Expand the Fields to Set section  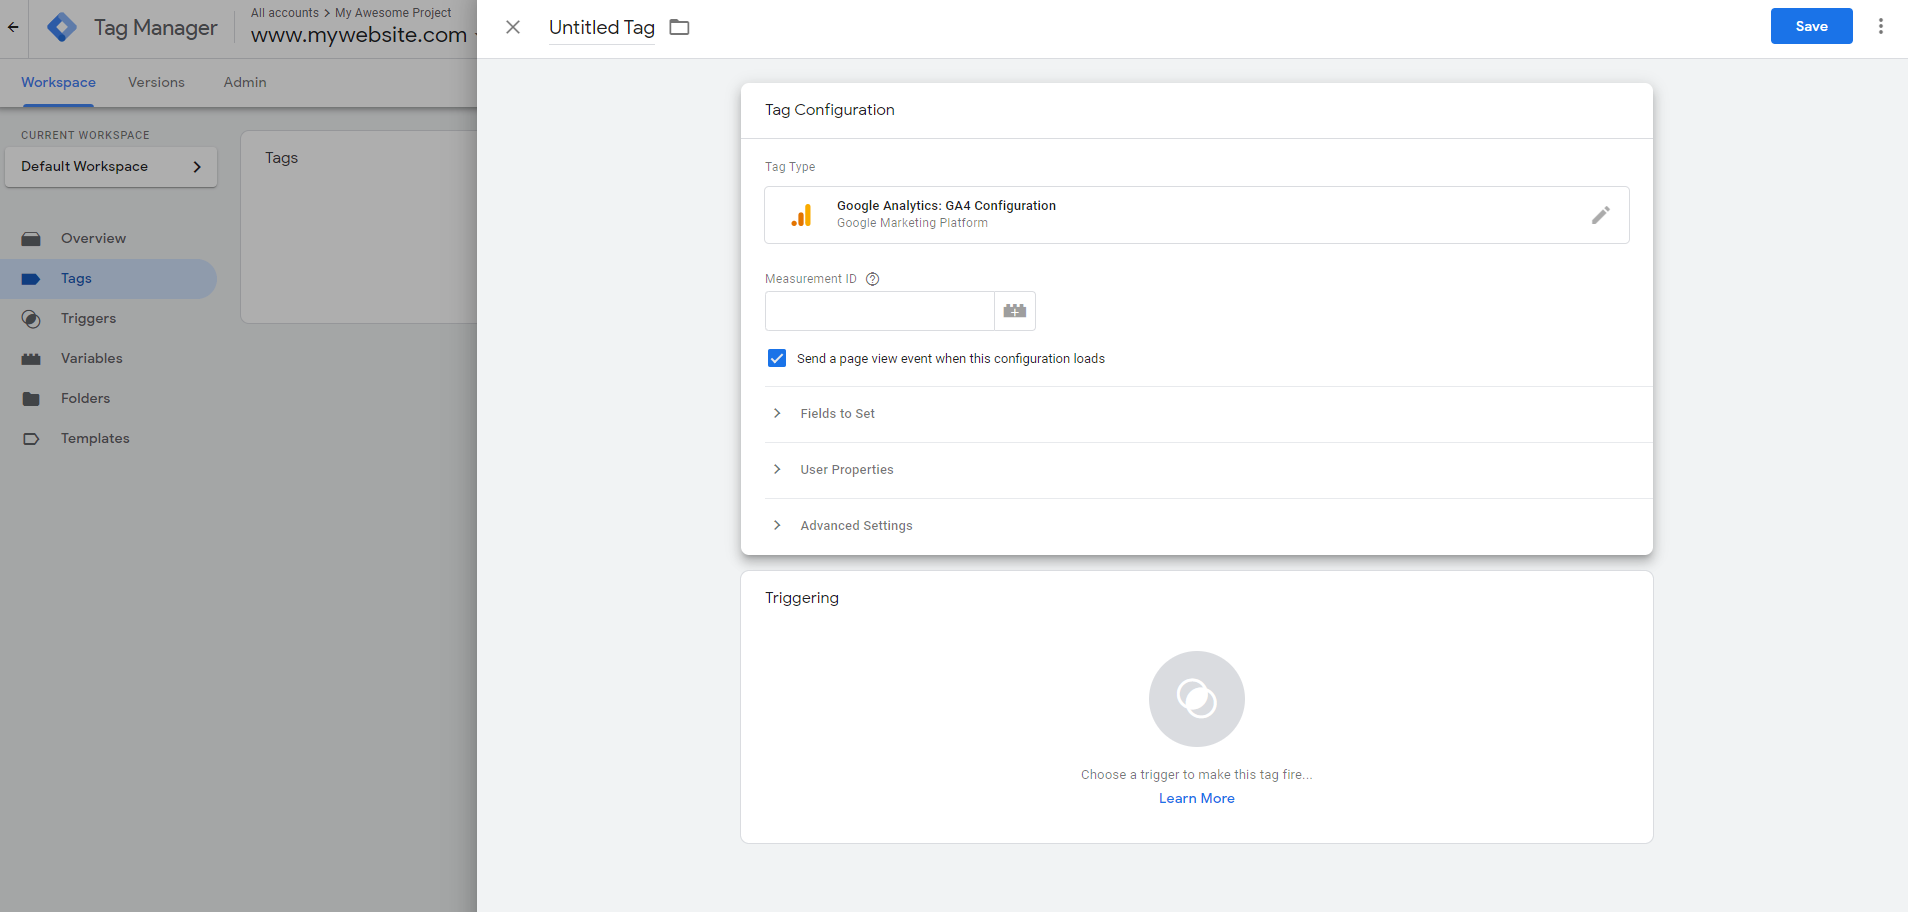coord(837,414)
